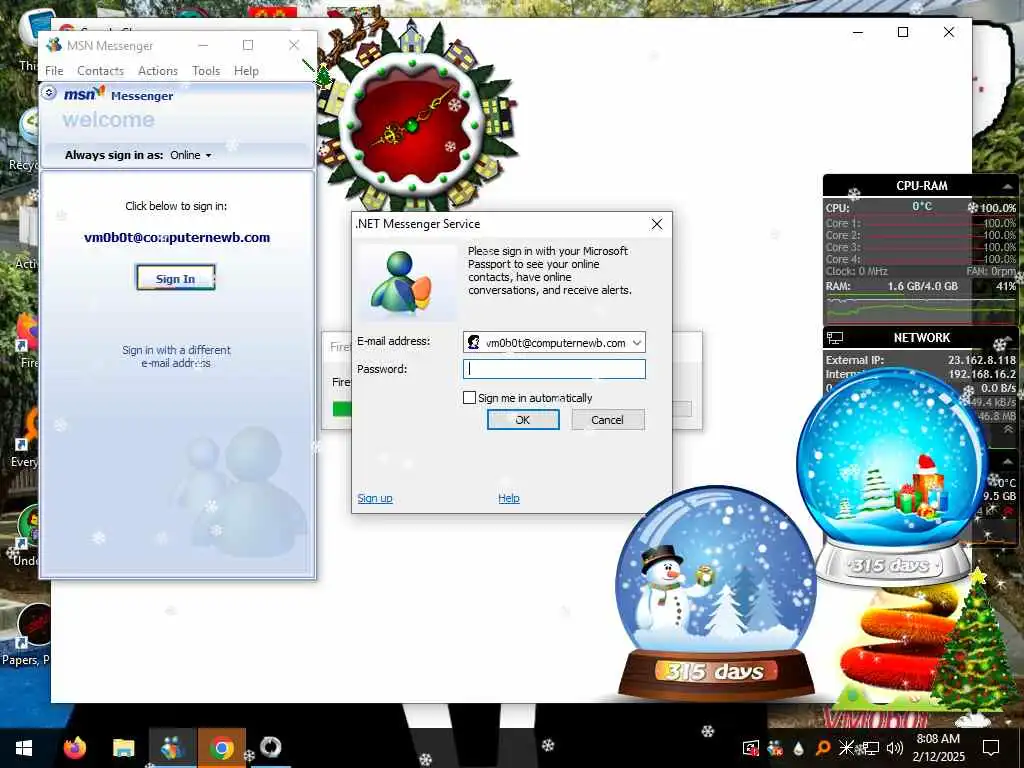
Task: Click the MSN Messenger tray icon
Action: (x=775, y=748)
